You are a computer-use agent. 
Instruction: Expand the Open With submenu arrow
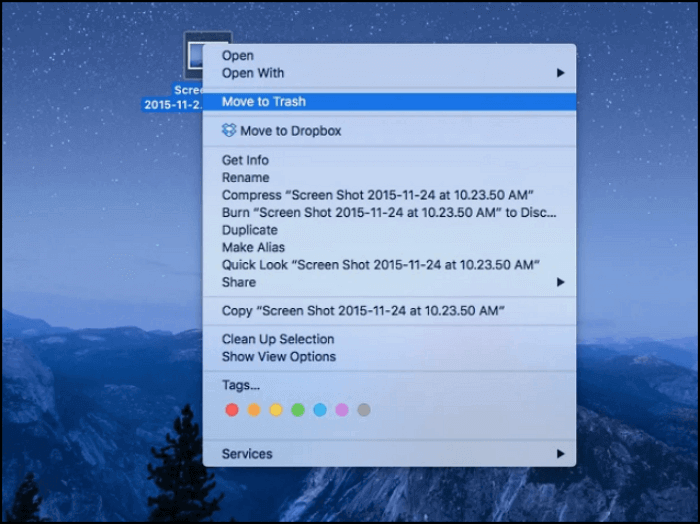(x=561, y=73)
